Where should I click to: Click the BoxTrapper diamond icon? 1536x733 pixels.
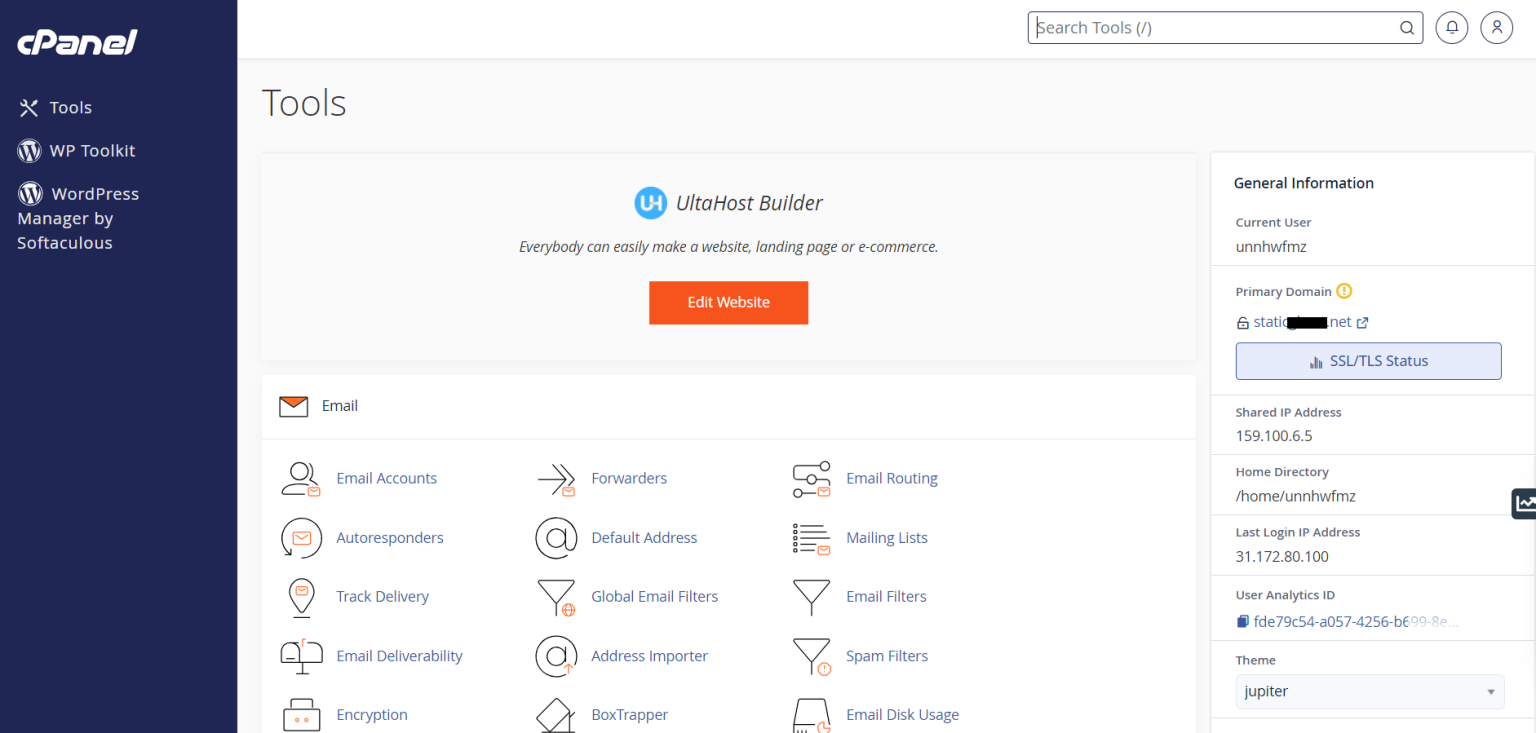[556, 714]
